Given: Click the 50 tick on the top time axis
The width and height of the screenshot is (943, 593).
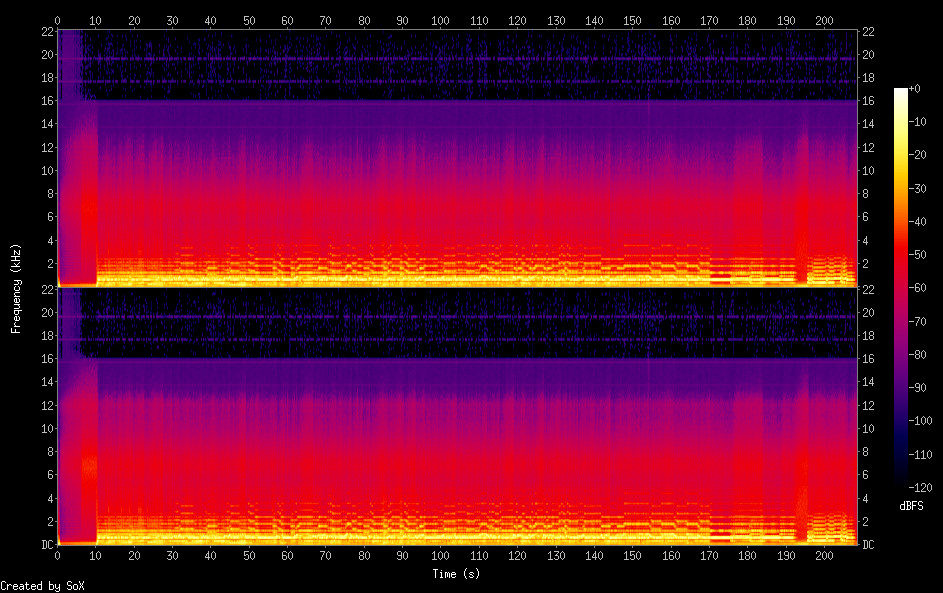Looking at the screenshot, I should coord(249,20).
